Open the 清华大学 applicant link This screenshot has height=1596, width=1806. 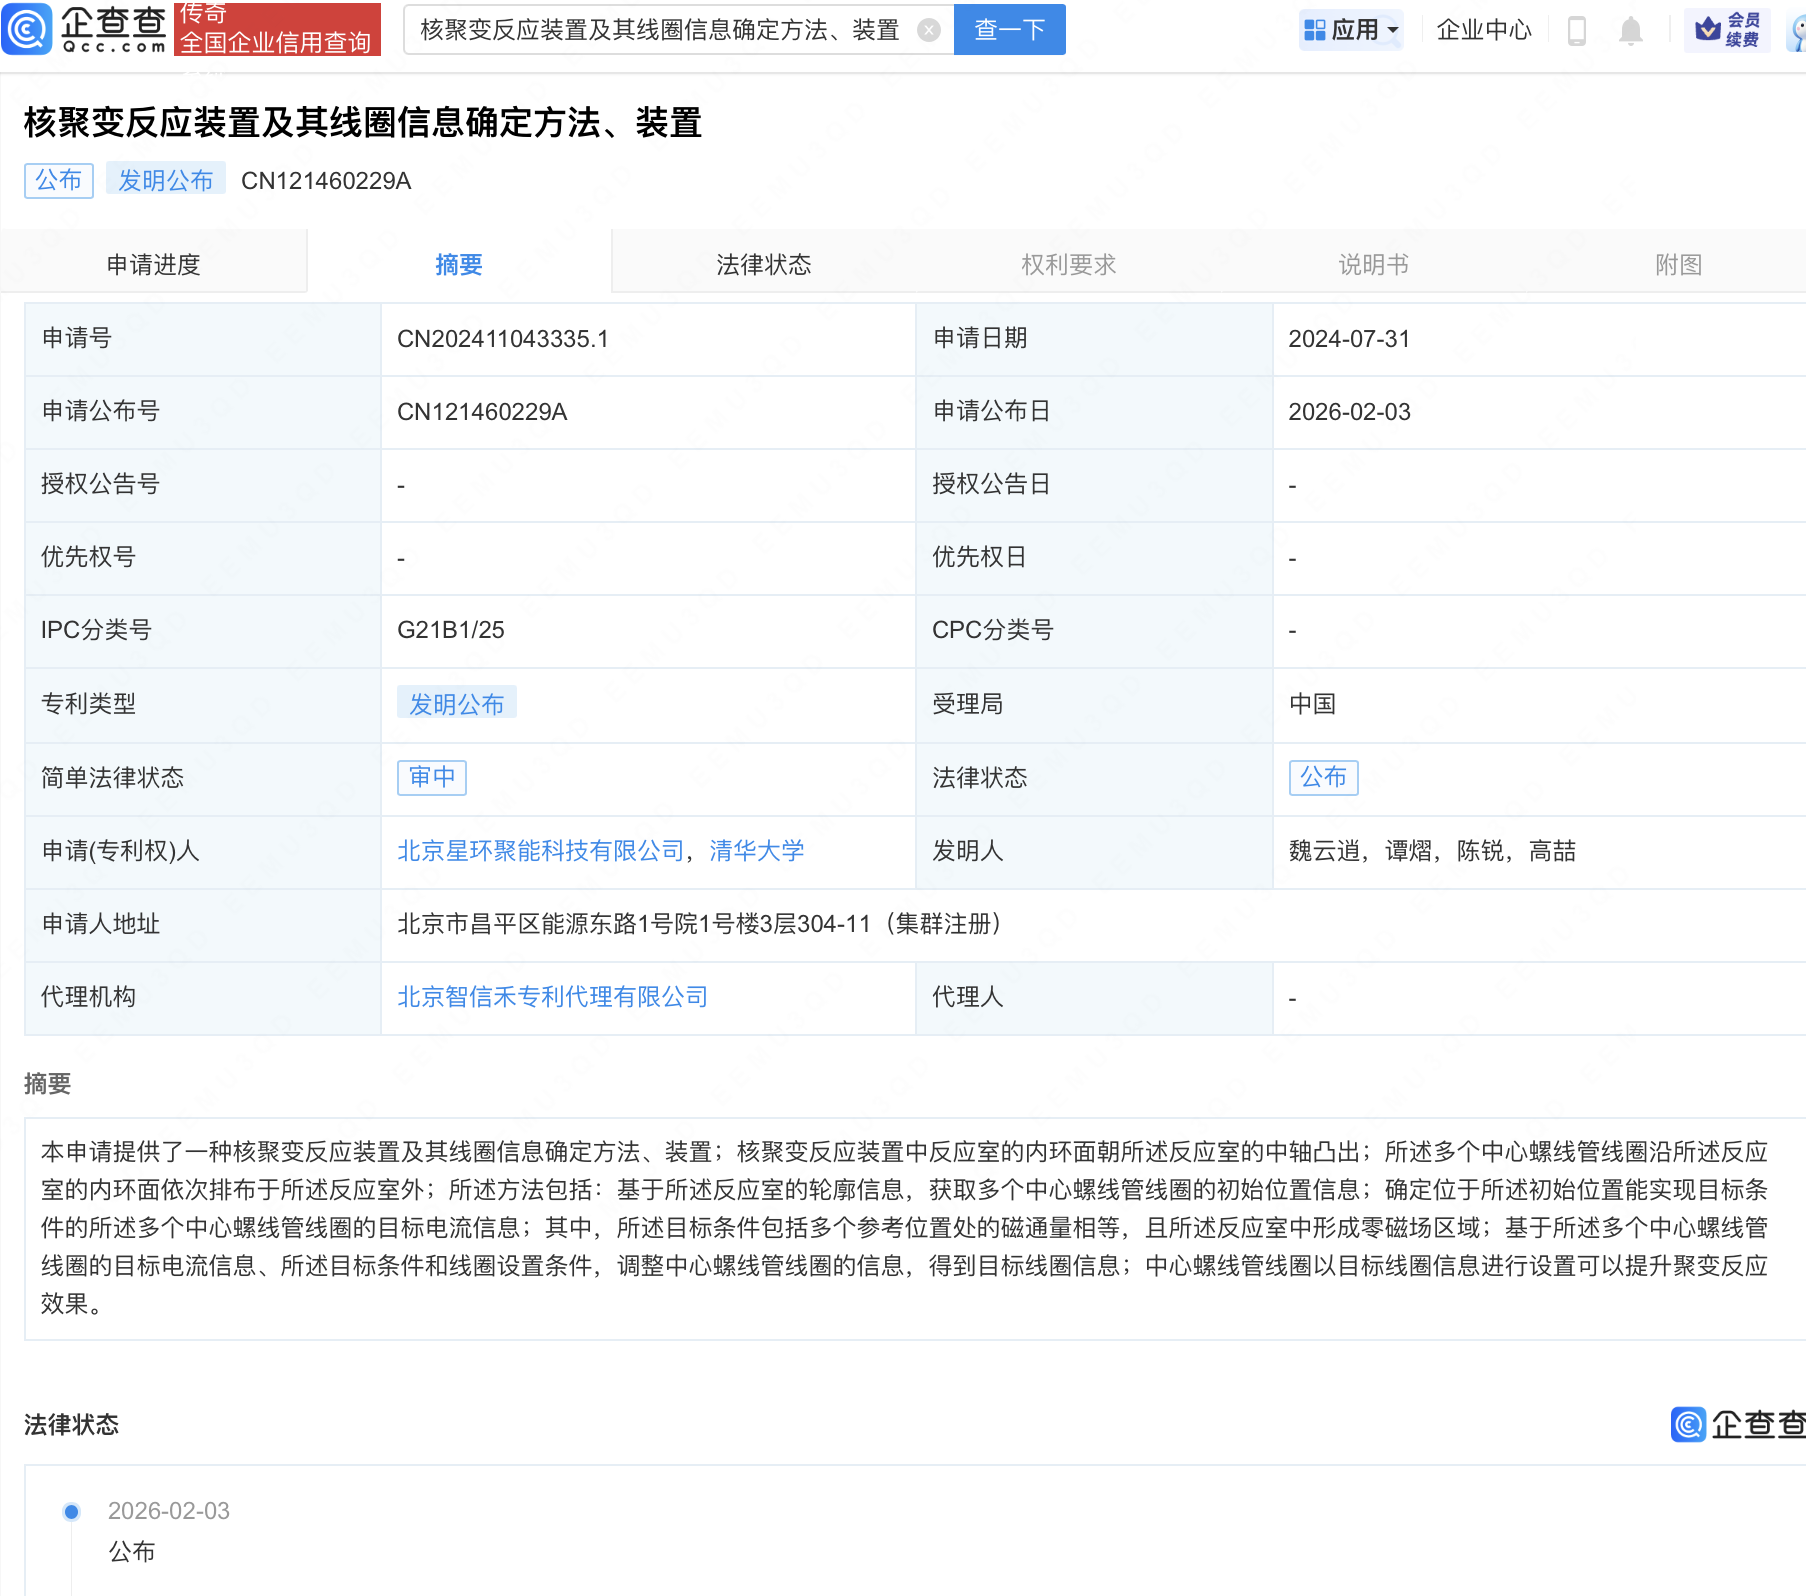(x=756, y=851)
